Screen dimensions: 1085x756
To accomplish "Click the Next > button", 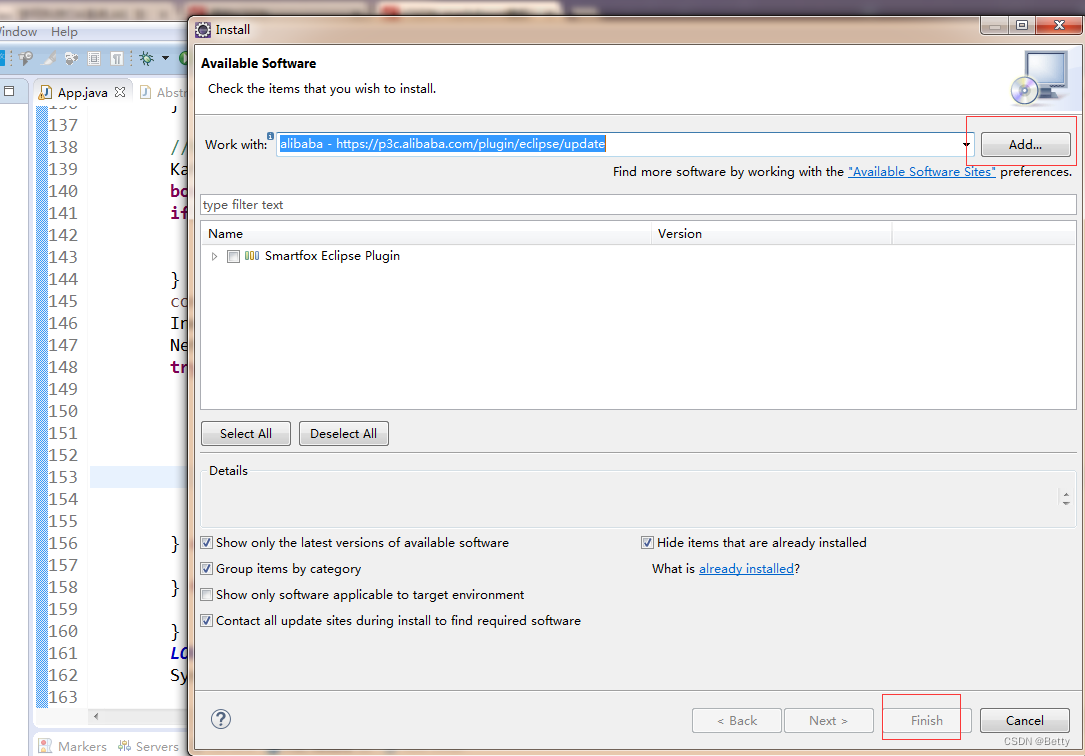I will 828,721.
